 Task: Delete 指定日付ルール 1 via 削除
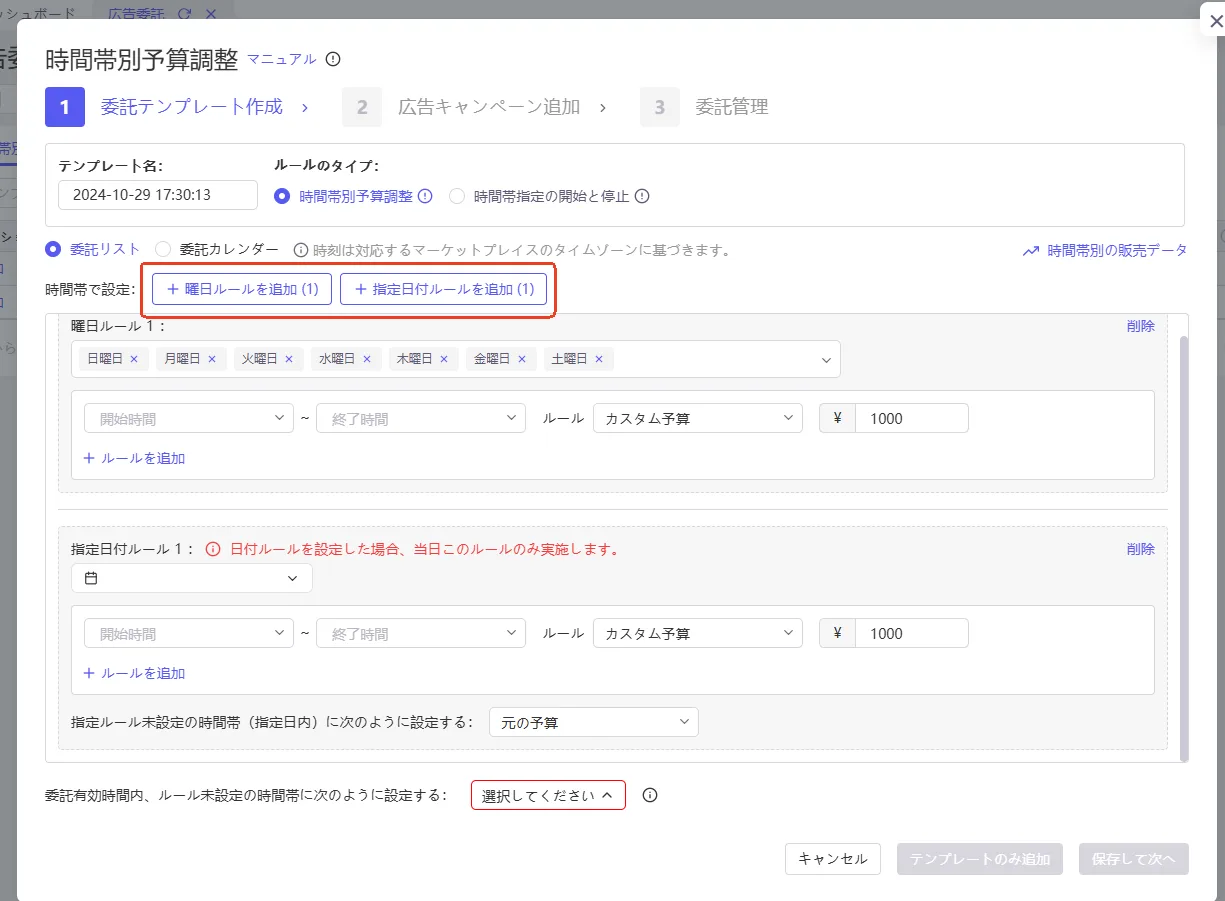pyautogui.click(x=1141, y=549)
